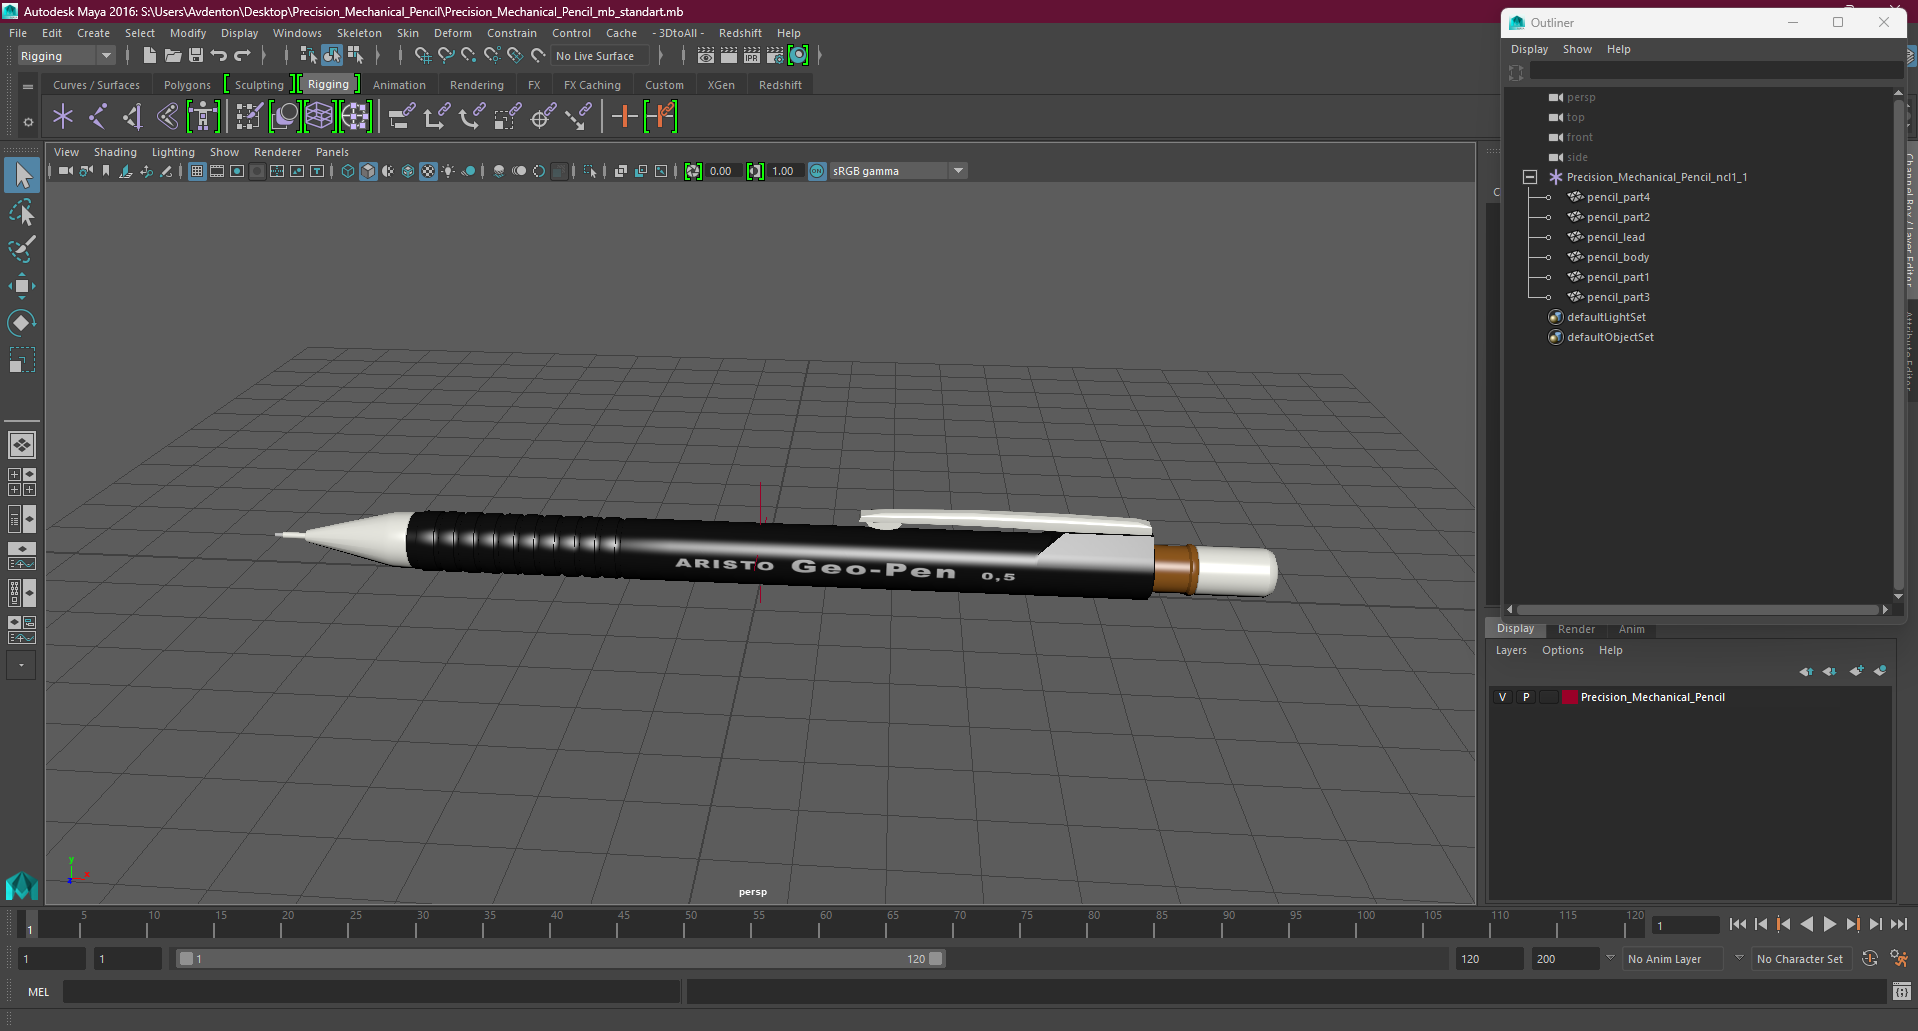This screenshot has height=1031, width=1918.
Task: Click the range slider bar handle at 120
Action: click(x=935, y=958)
